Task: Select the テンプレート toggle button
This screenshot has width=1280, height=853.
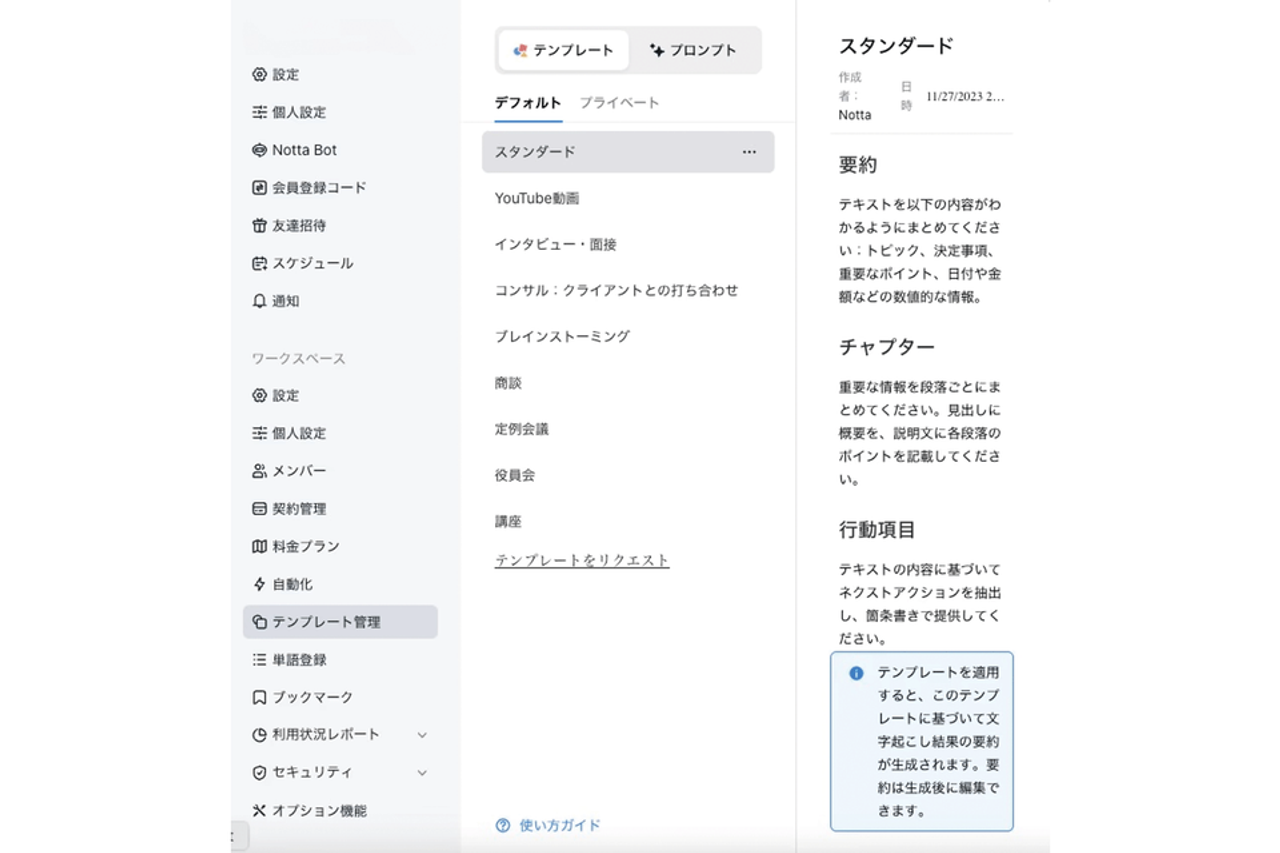Action: point(564,50)
